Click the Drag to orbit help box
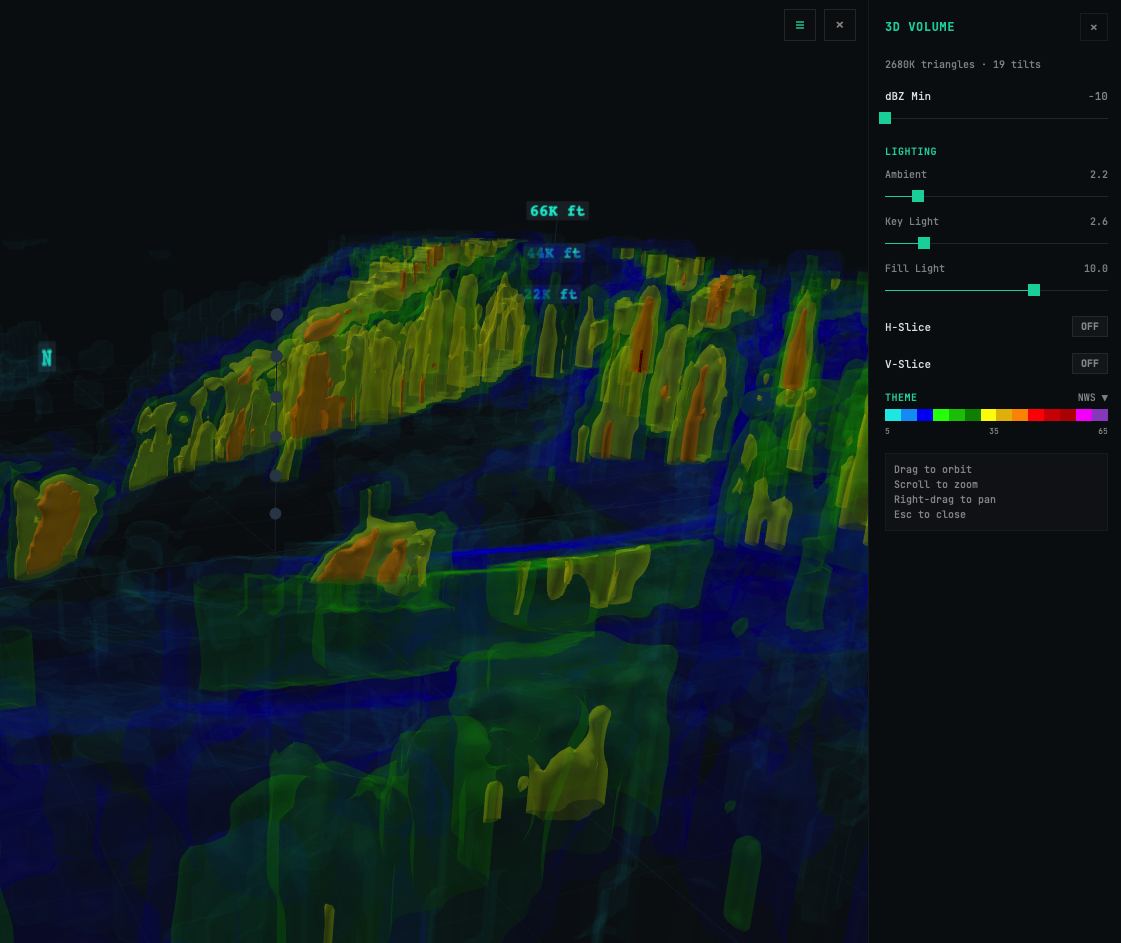This screenshot has width=1121, height=943. coord(995,491)
